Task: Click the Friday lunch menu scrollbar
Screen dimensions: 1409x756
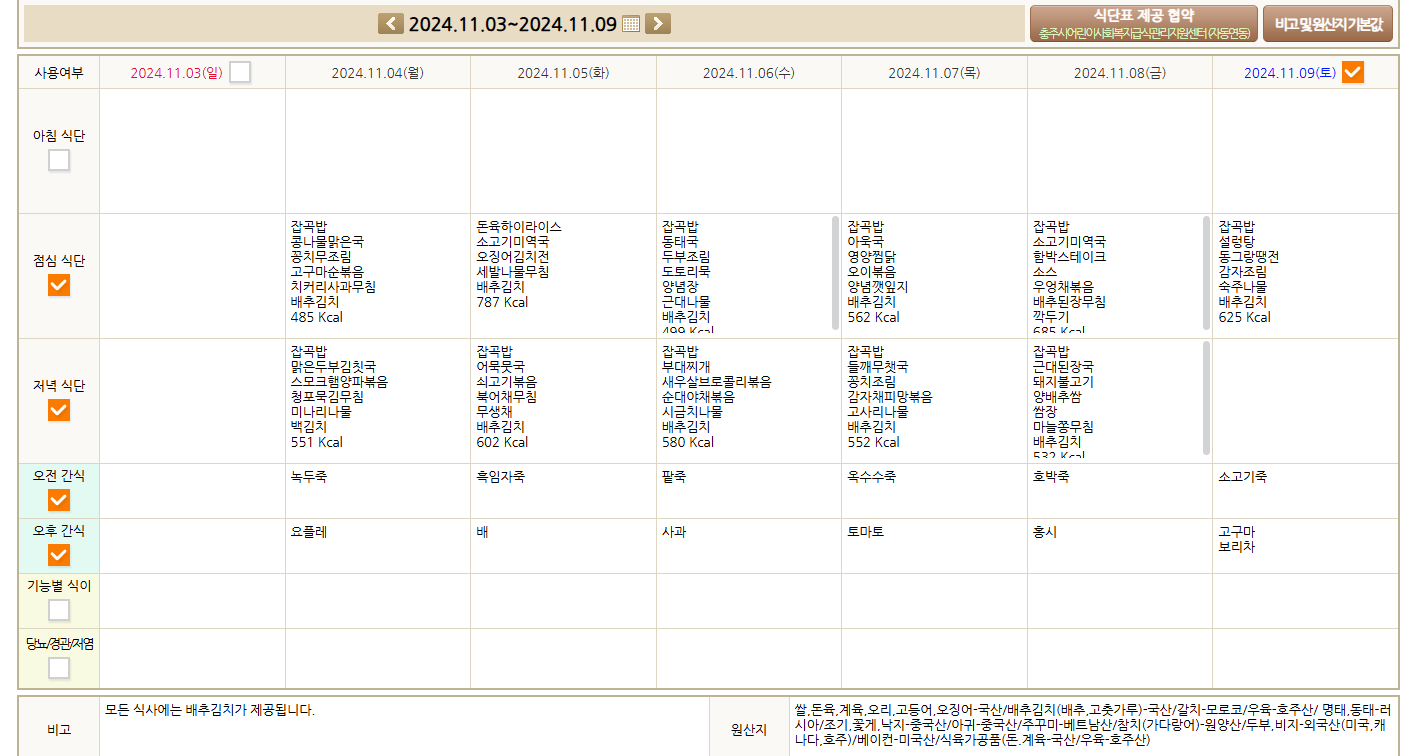Action: click(1207, 272)
